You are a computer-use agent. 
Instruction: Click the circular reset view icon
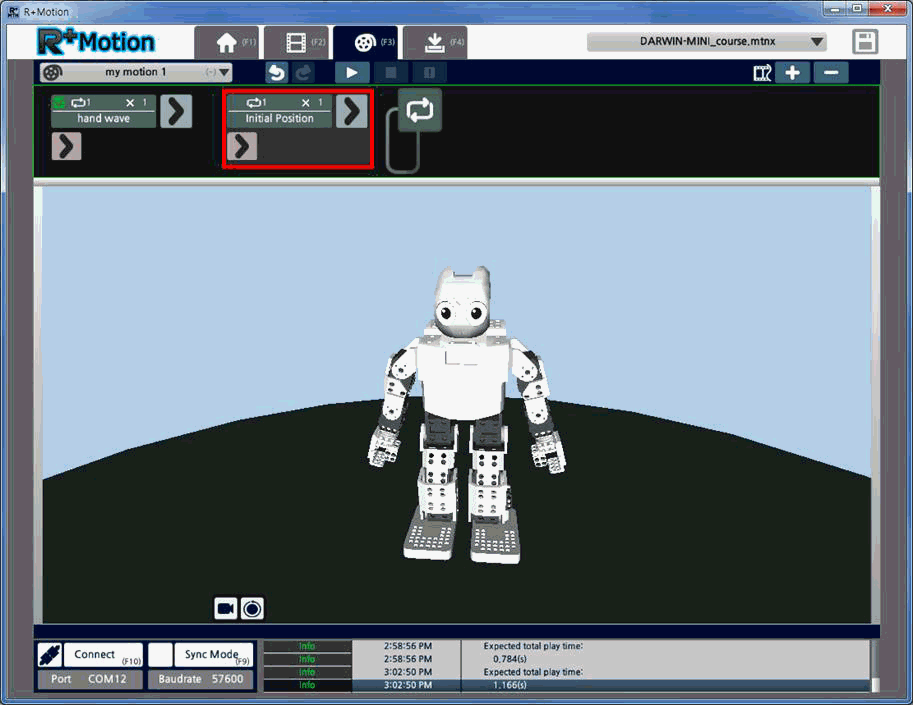click(252, 609)
